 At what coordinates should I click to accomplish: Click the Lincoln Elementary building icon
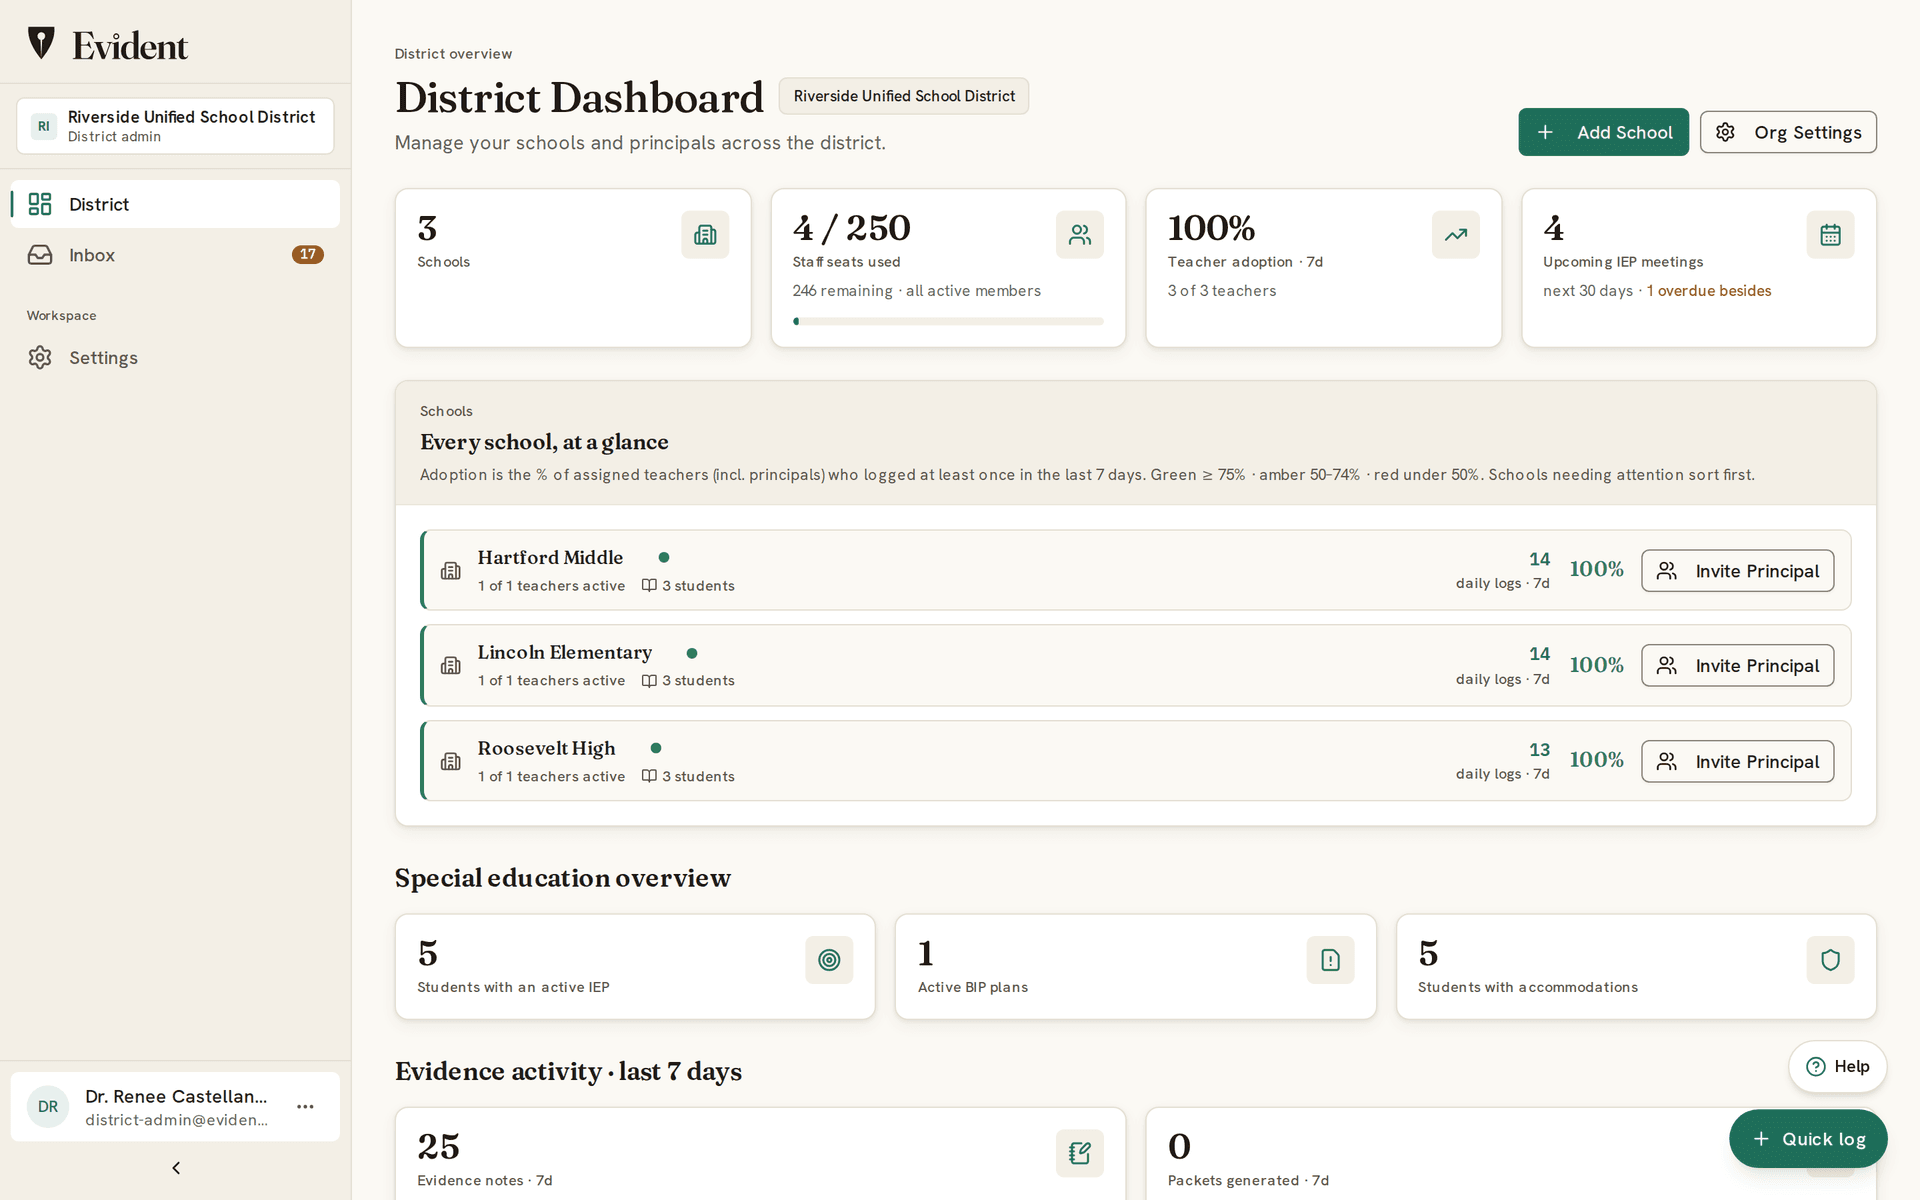[x=451, y=666]
